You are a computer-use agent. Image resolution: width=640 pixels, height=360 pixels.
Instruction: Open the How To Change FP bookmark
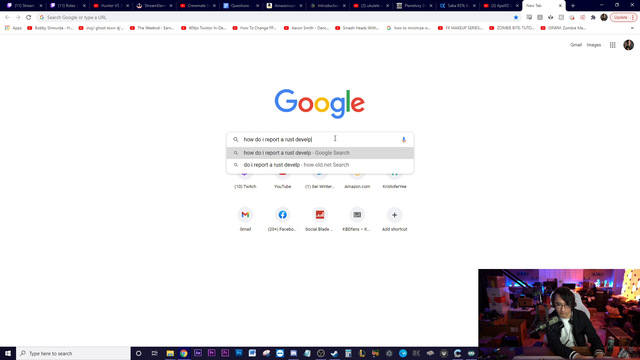pyautogui.click(x=255, y=28)
